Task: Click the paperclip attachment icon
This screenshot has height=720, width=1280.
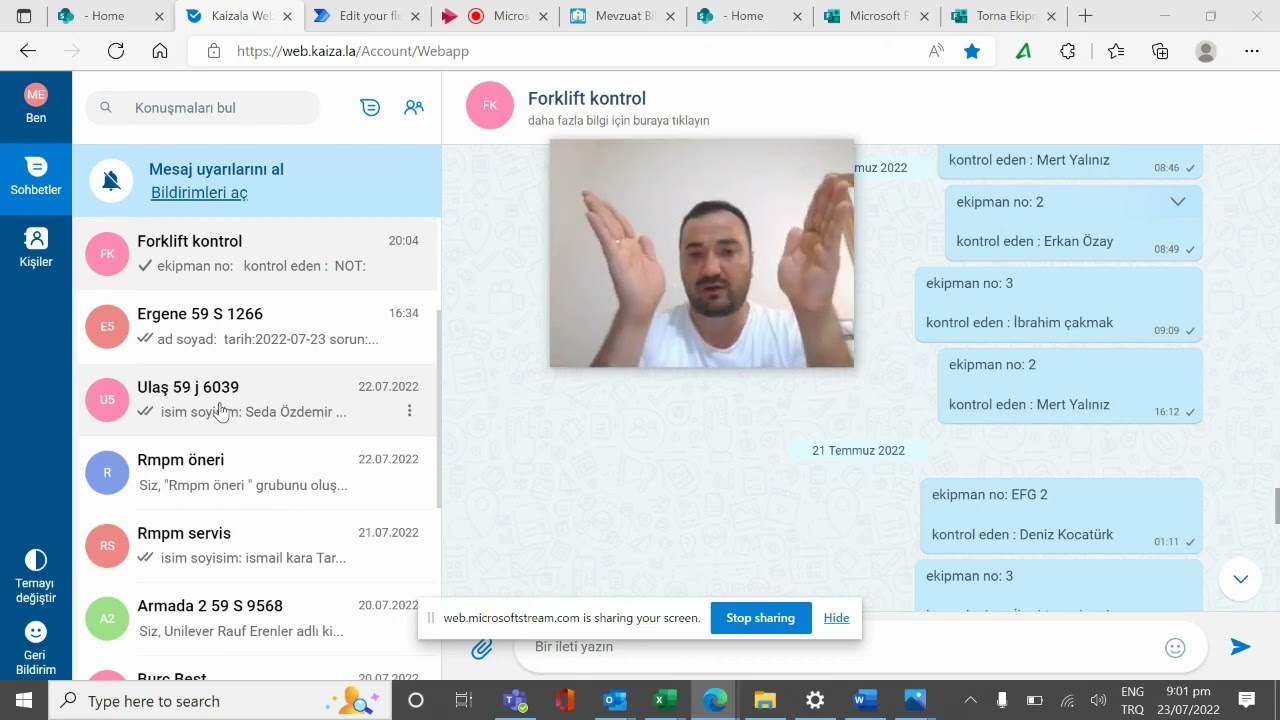Action: point(482,648)
